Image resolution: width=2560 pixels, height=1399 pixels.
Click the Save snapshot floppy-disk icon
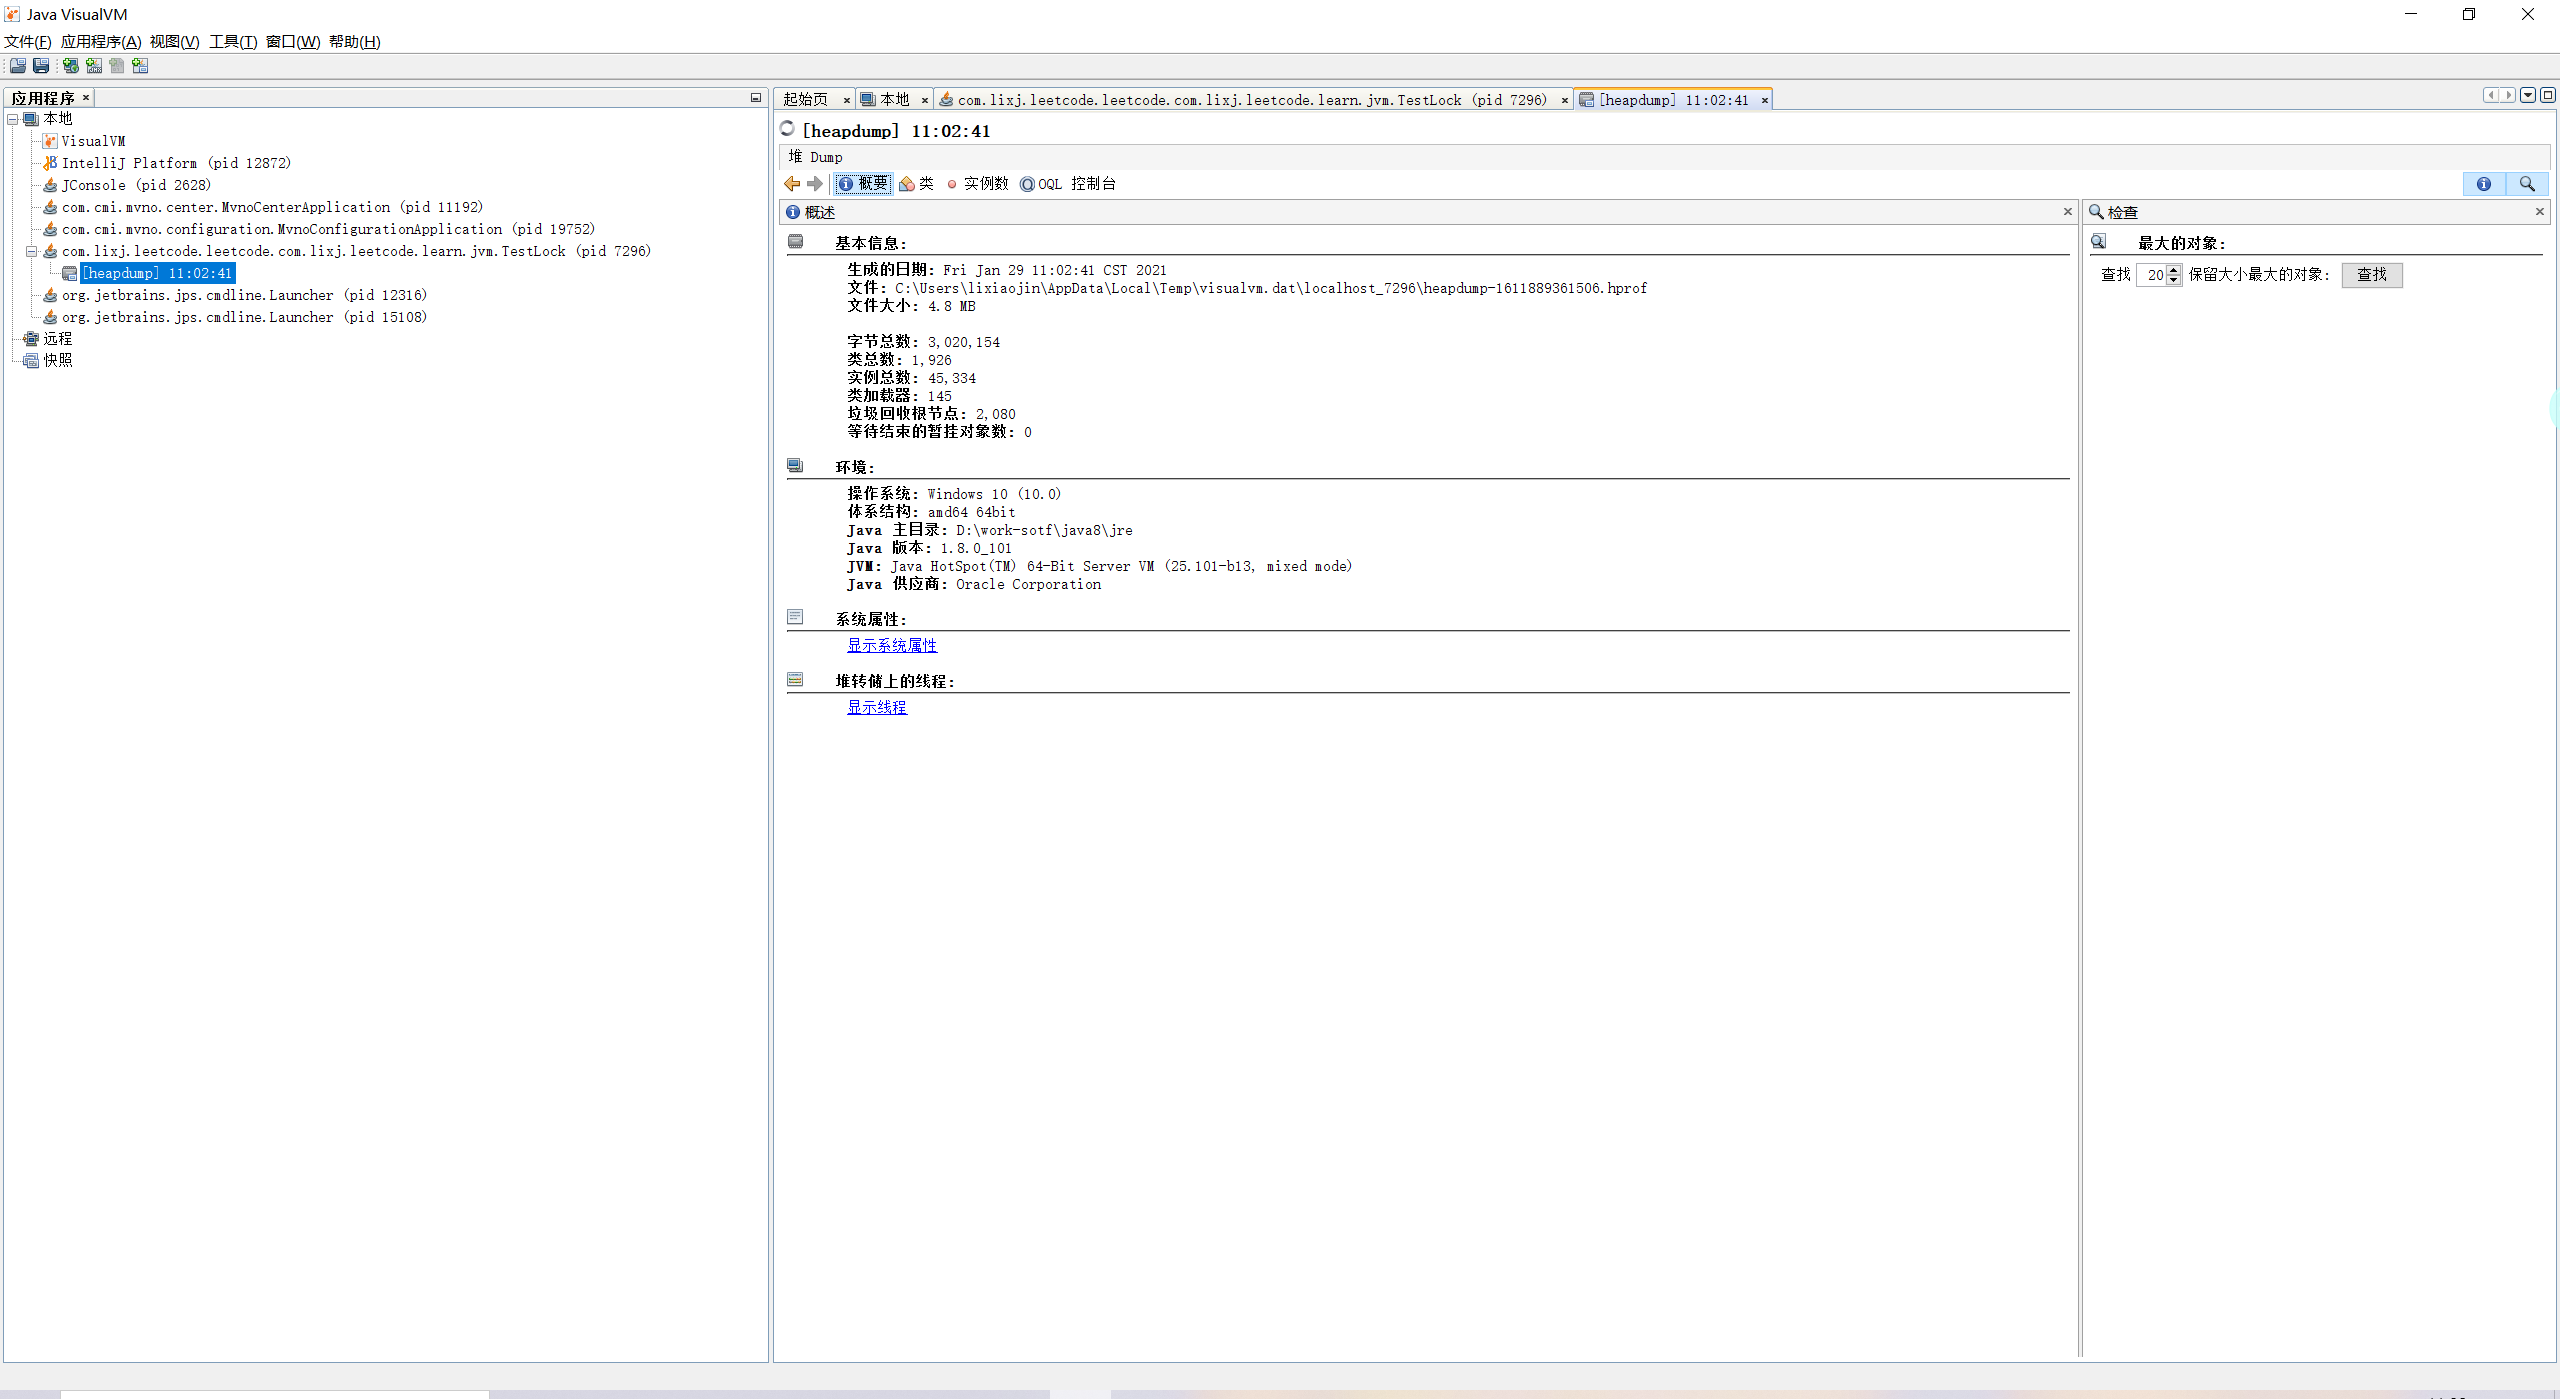(x=41, y=66)
